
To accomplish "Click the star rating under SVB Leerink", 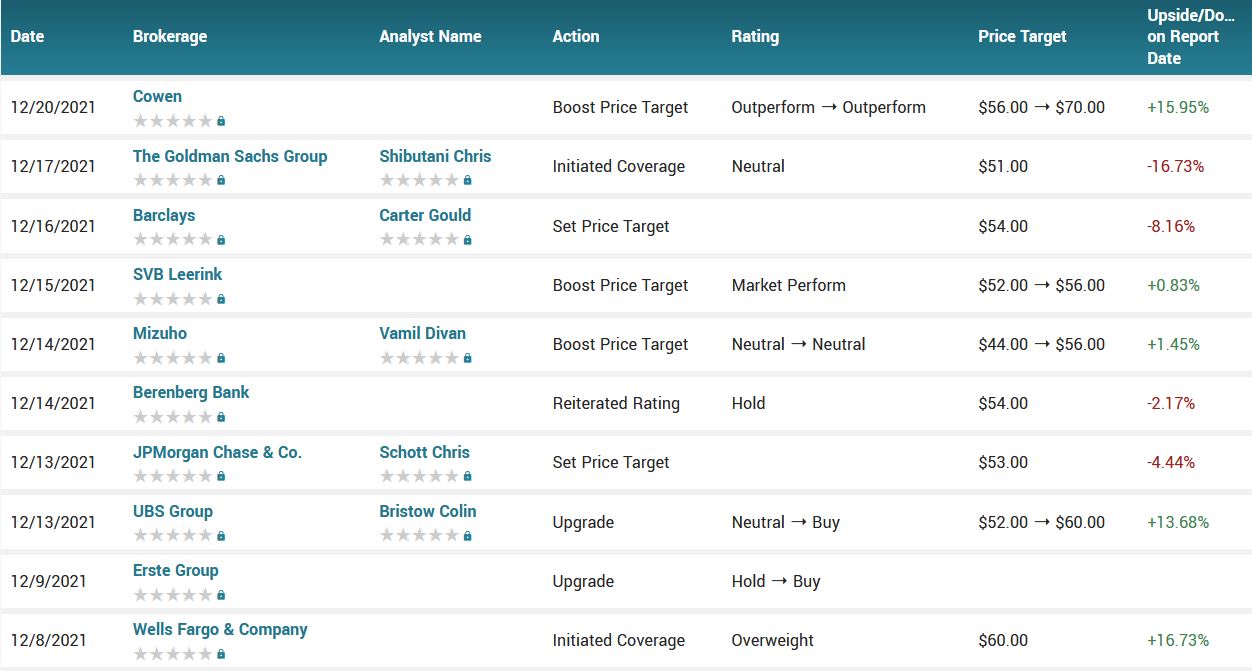I will tap(173, 299).
